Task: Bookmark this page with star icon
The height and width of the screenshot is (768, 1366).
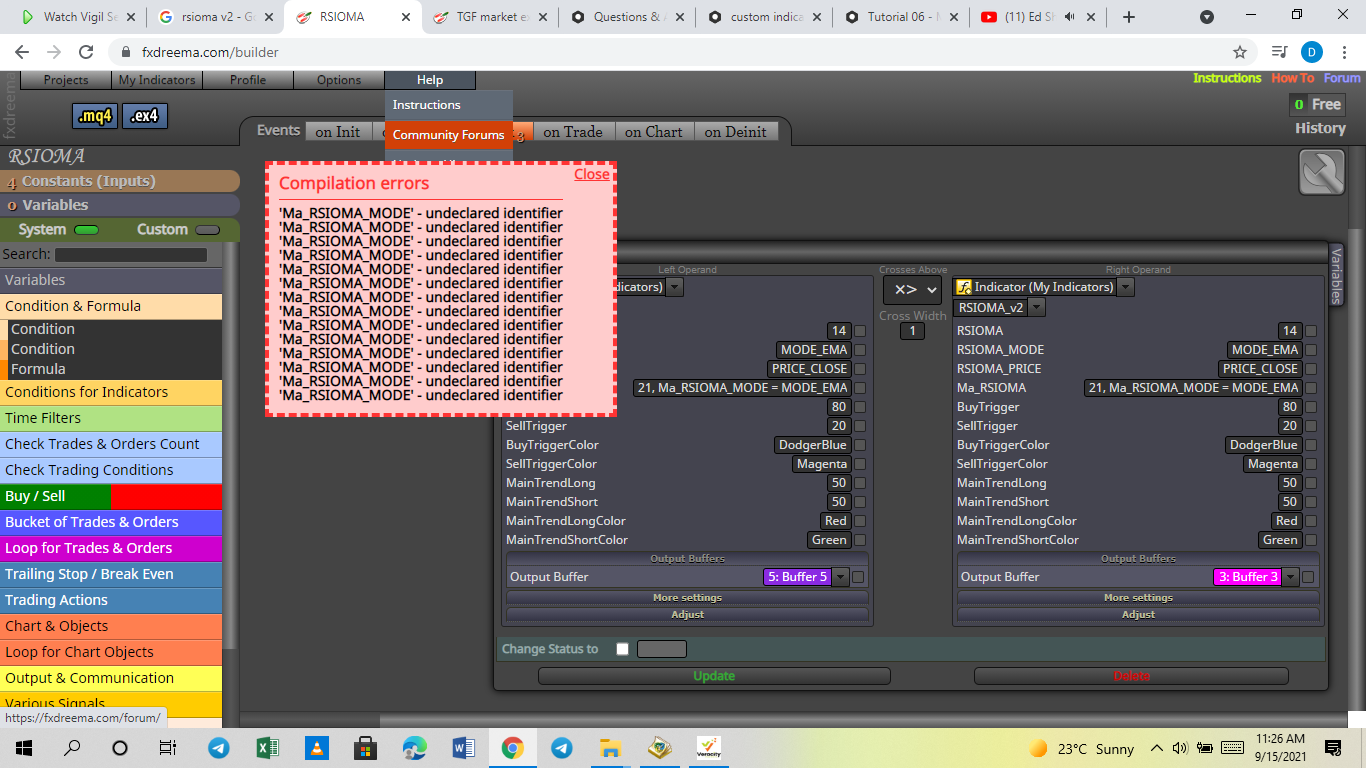Action: click(x=1240, y=52)
